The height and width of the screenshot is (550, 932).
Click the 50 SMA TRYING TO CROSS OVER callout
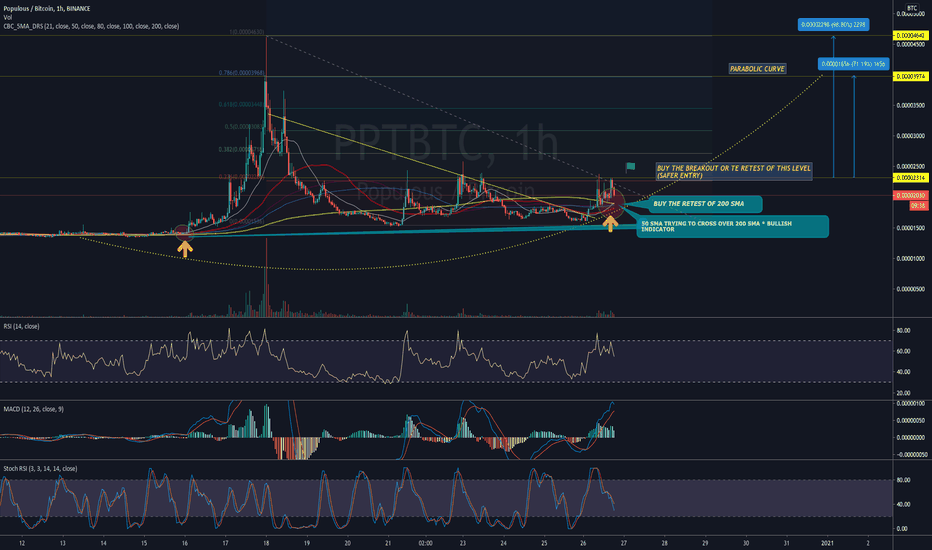tap(732, 227)
